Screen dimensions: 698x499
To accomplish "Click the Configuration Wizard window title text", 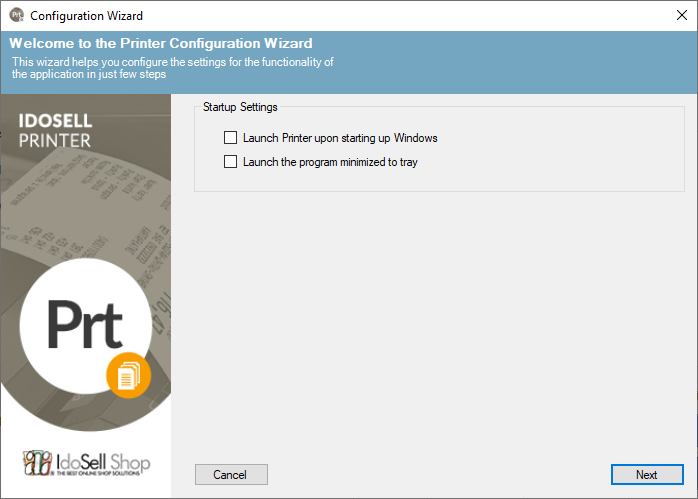I will (86, 16).
